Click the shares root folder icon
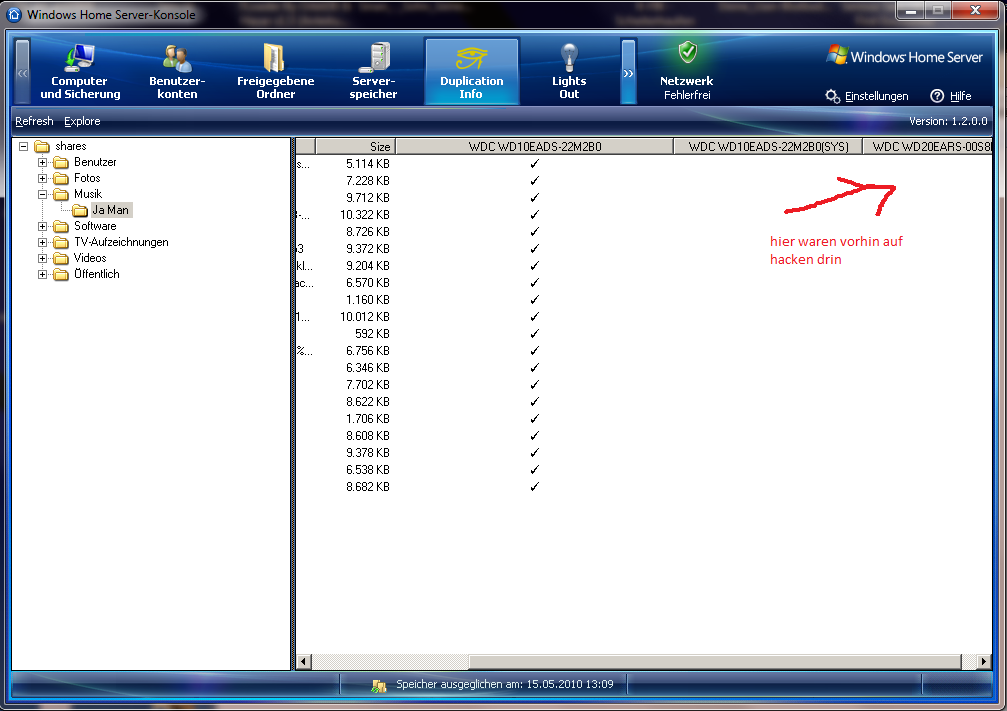1007x711 pixels. (42, 146)
